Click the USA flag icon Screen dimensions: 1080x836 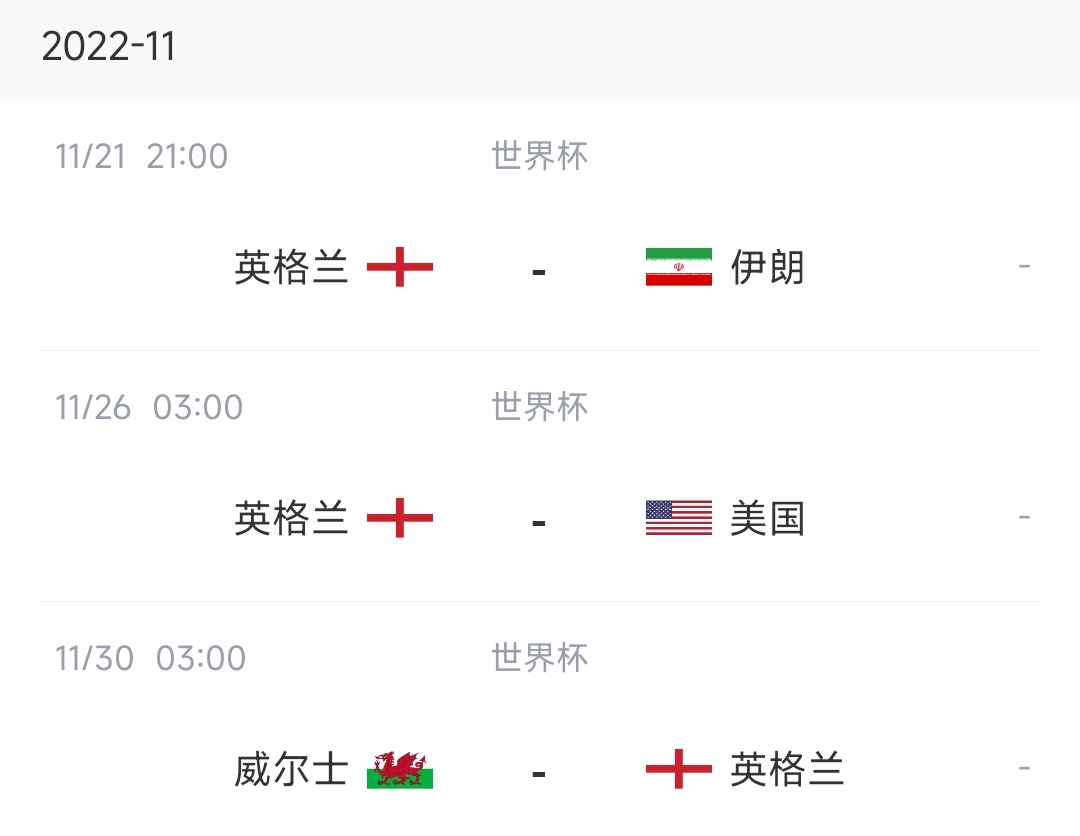point(678,518)
